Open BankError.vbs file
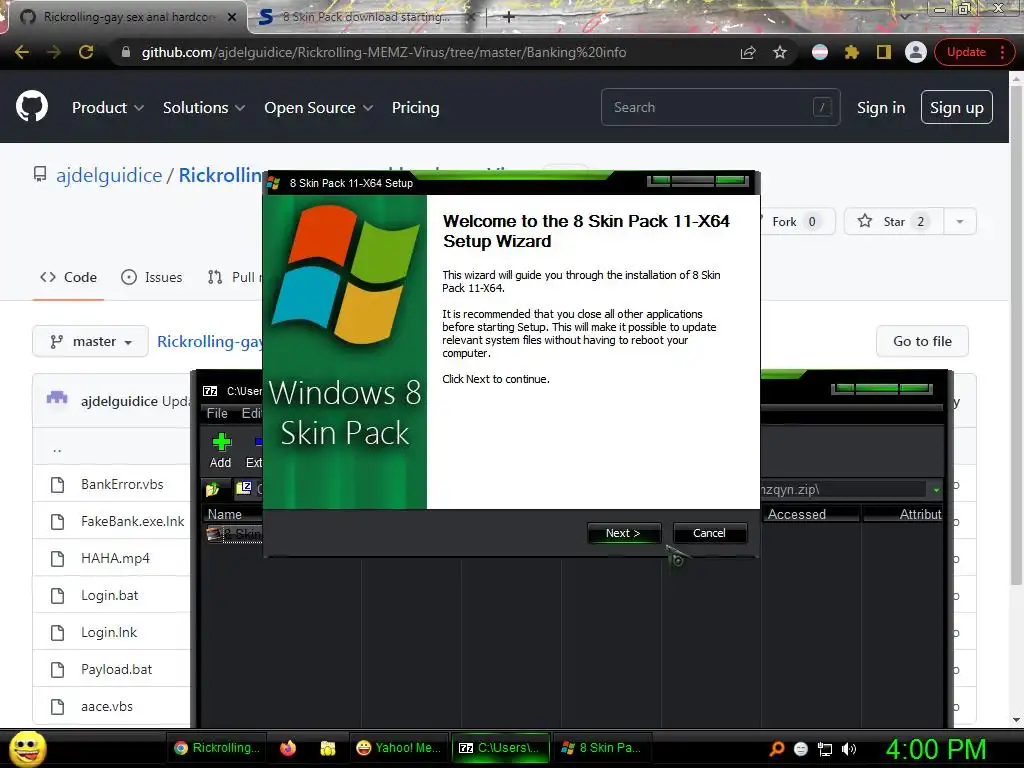 tap(122, 485)
